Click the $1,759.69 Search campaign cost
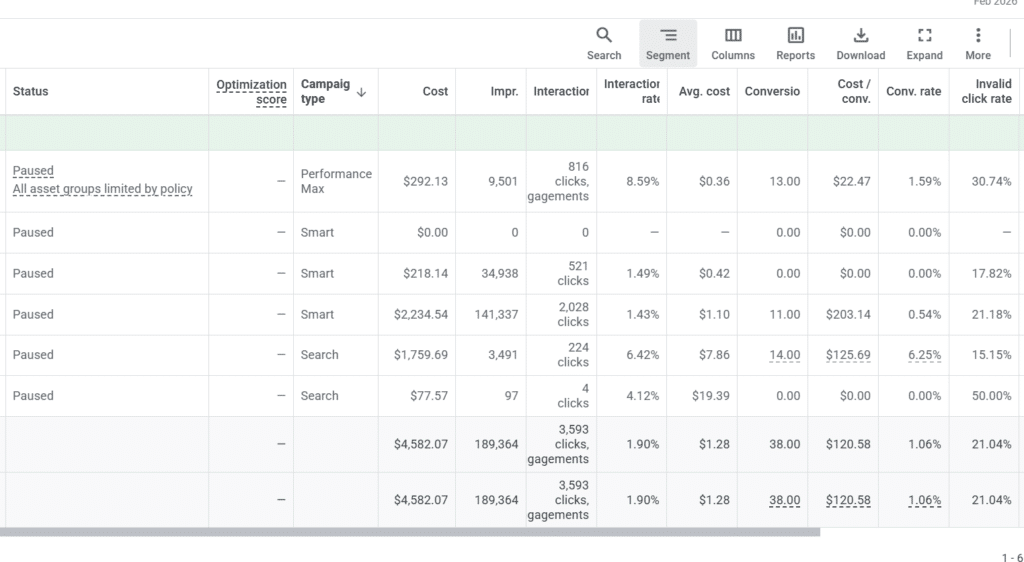Screen dimensions: 1024x562 (421, 355)
